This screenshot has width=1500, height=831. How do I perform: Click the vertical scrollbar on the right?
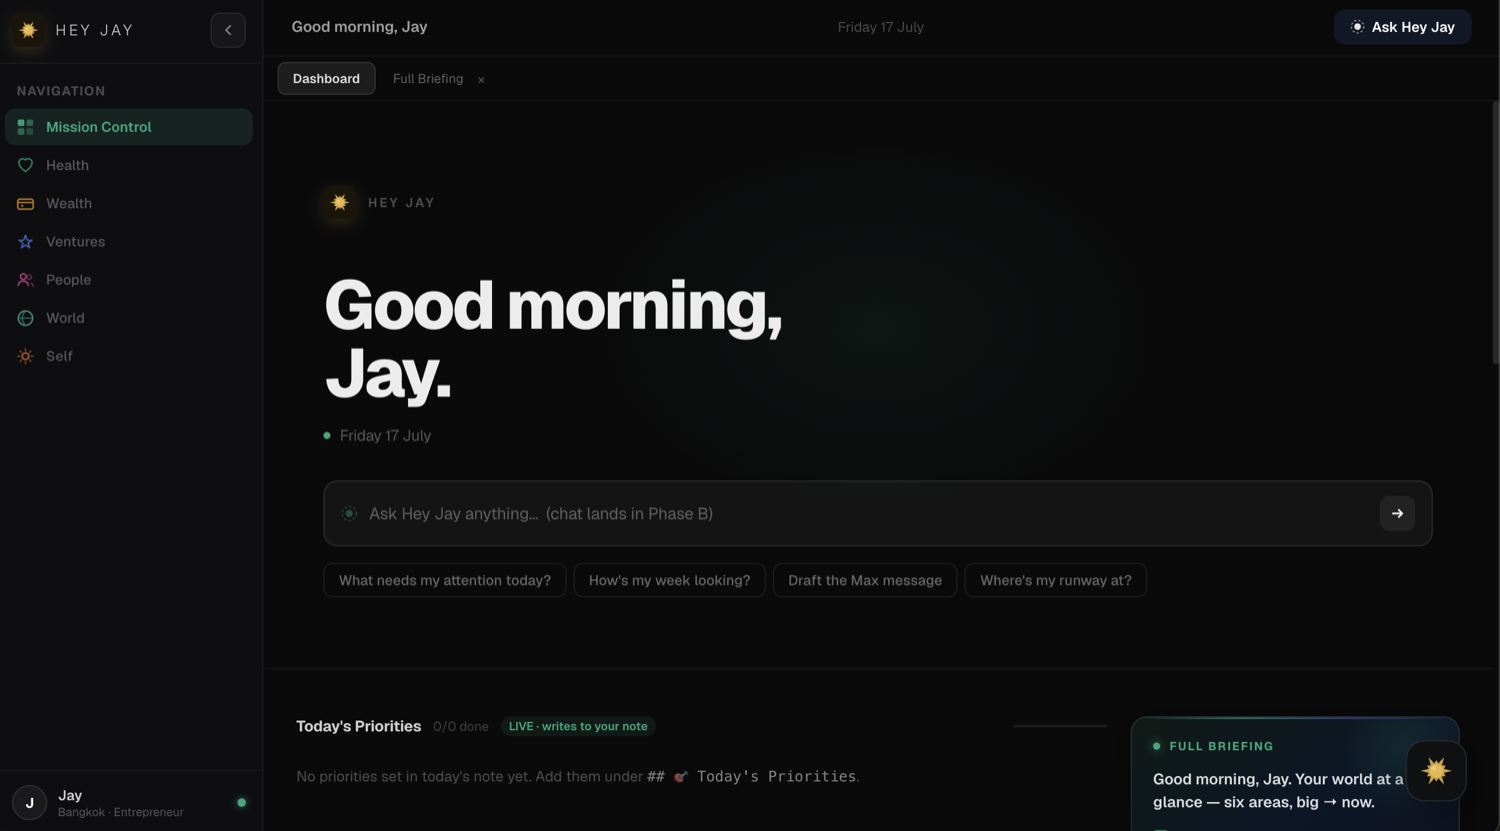coord(1495,232)
